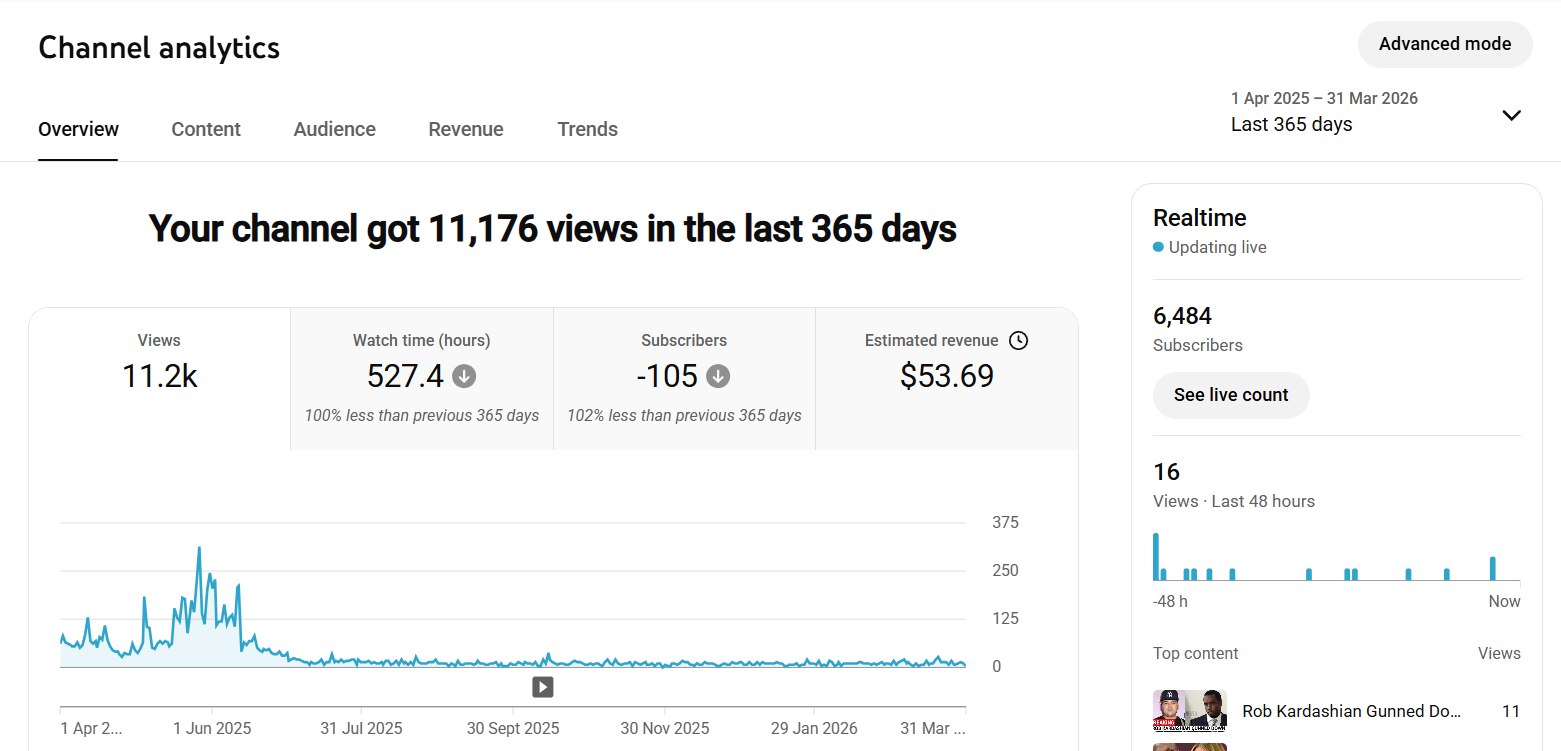Click the tallest bar in the realtime 48-hour chart
This screenshot has width=1561, height=751.
pos(1156,557)
